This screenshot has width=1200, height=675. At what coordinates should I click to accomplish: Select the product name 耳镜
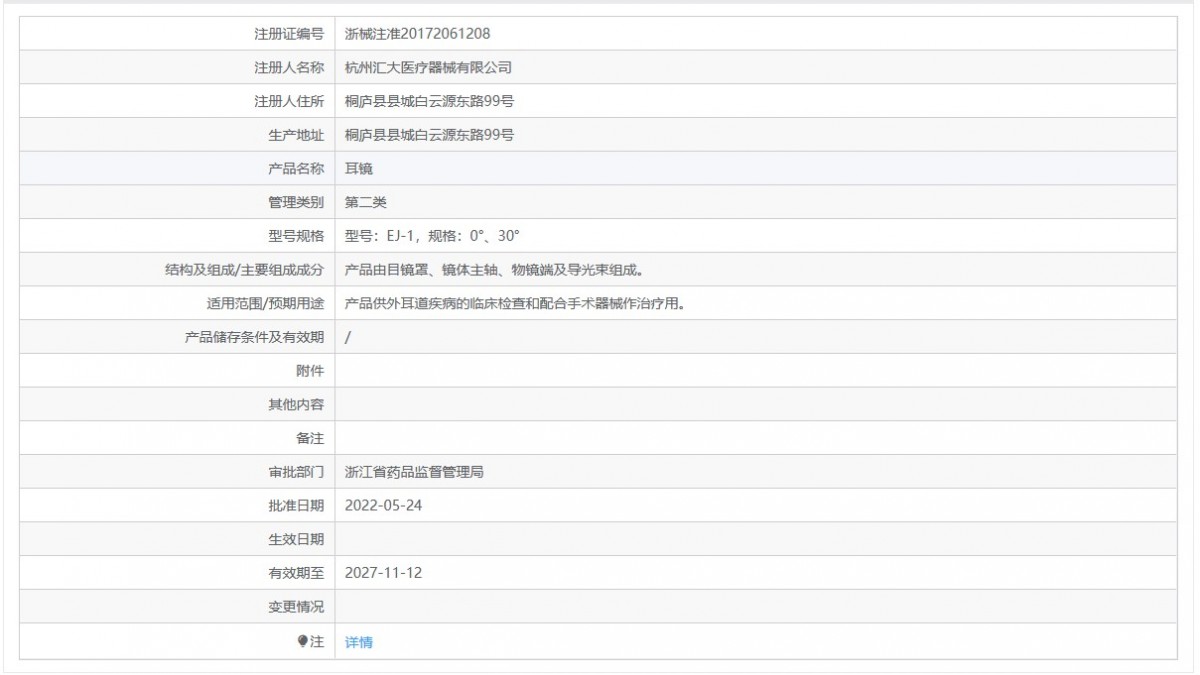[358, 169]
